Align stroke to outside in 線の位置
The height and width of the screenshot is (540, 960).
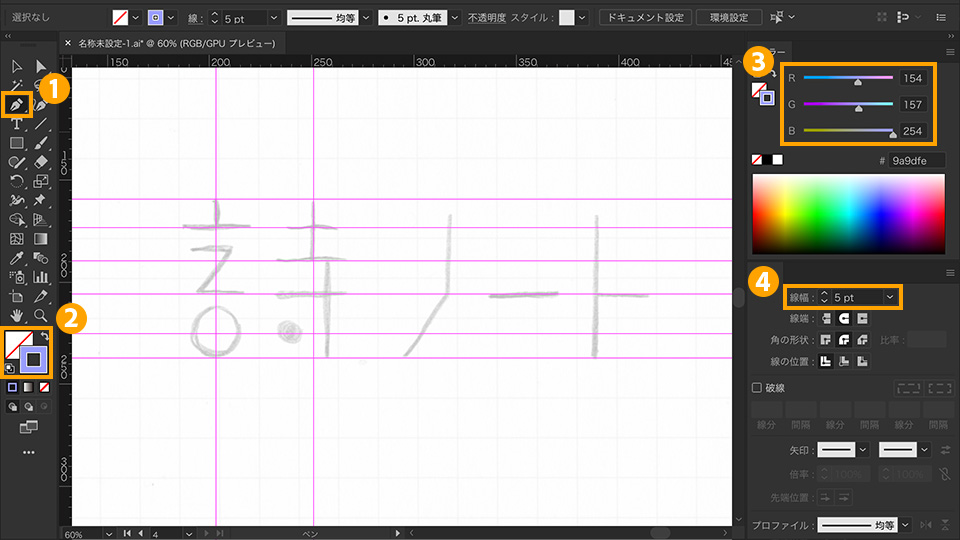863,361
